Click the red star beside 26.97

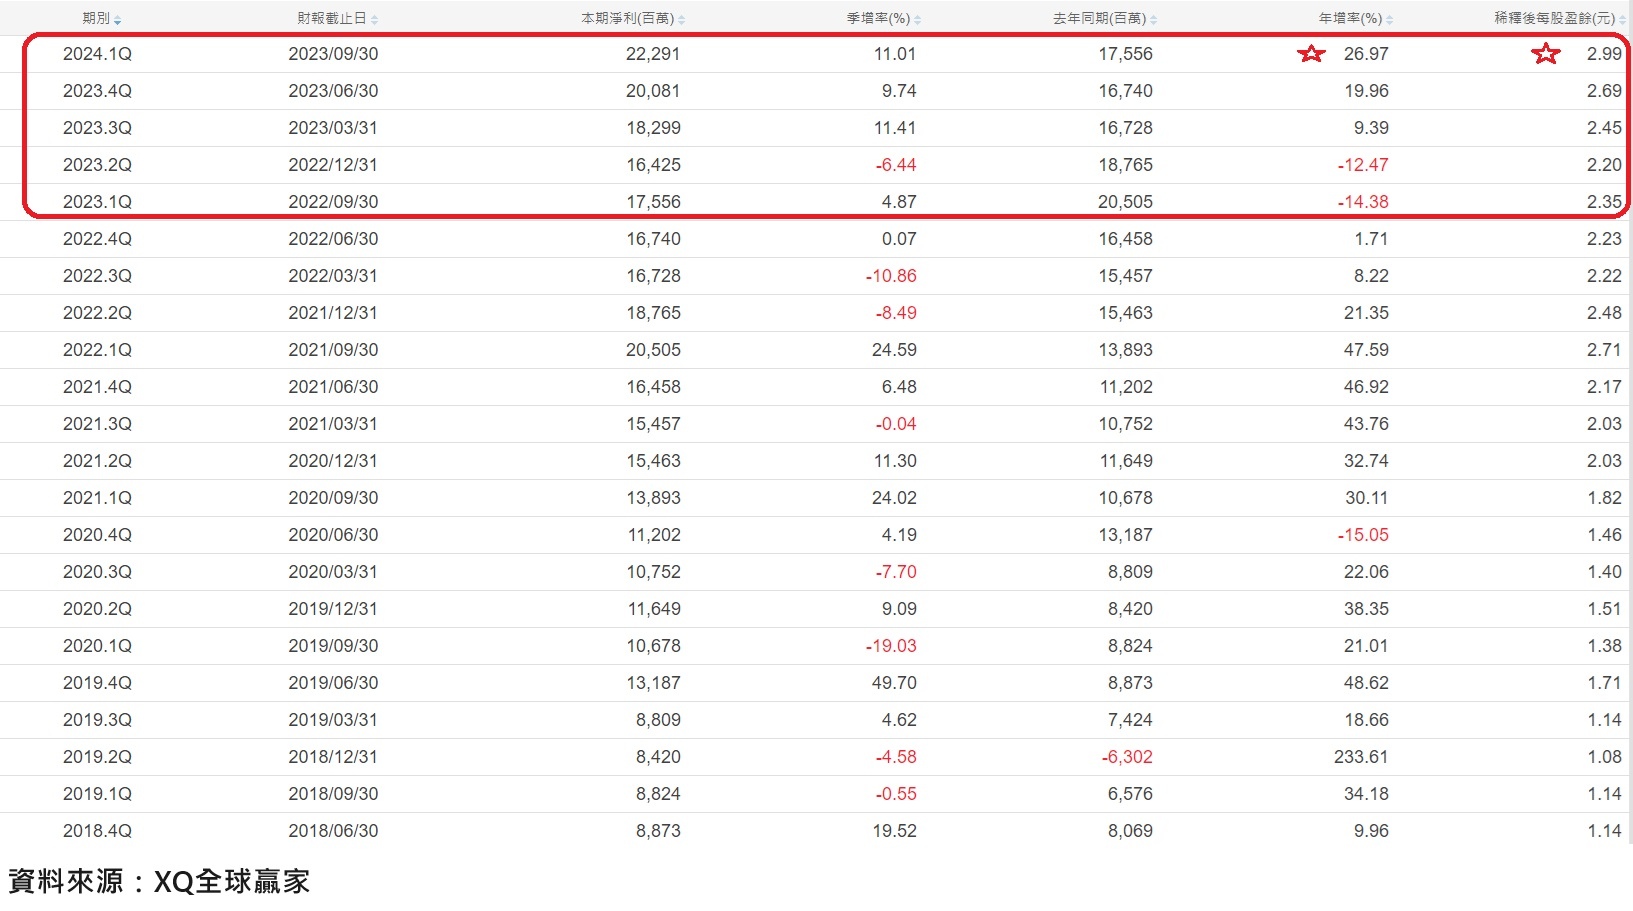pos(1311,54)
